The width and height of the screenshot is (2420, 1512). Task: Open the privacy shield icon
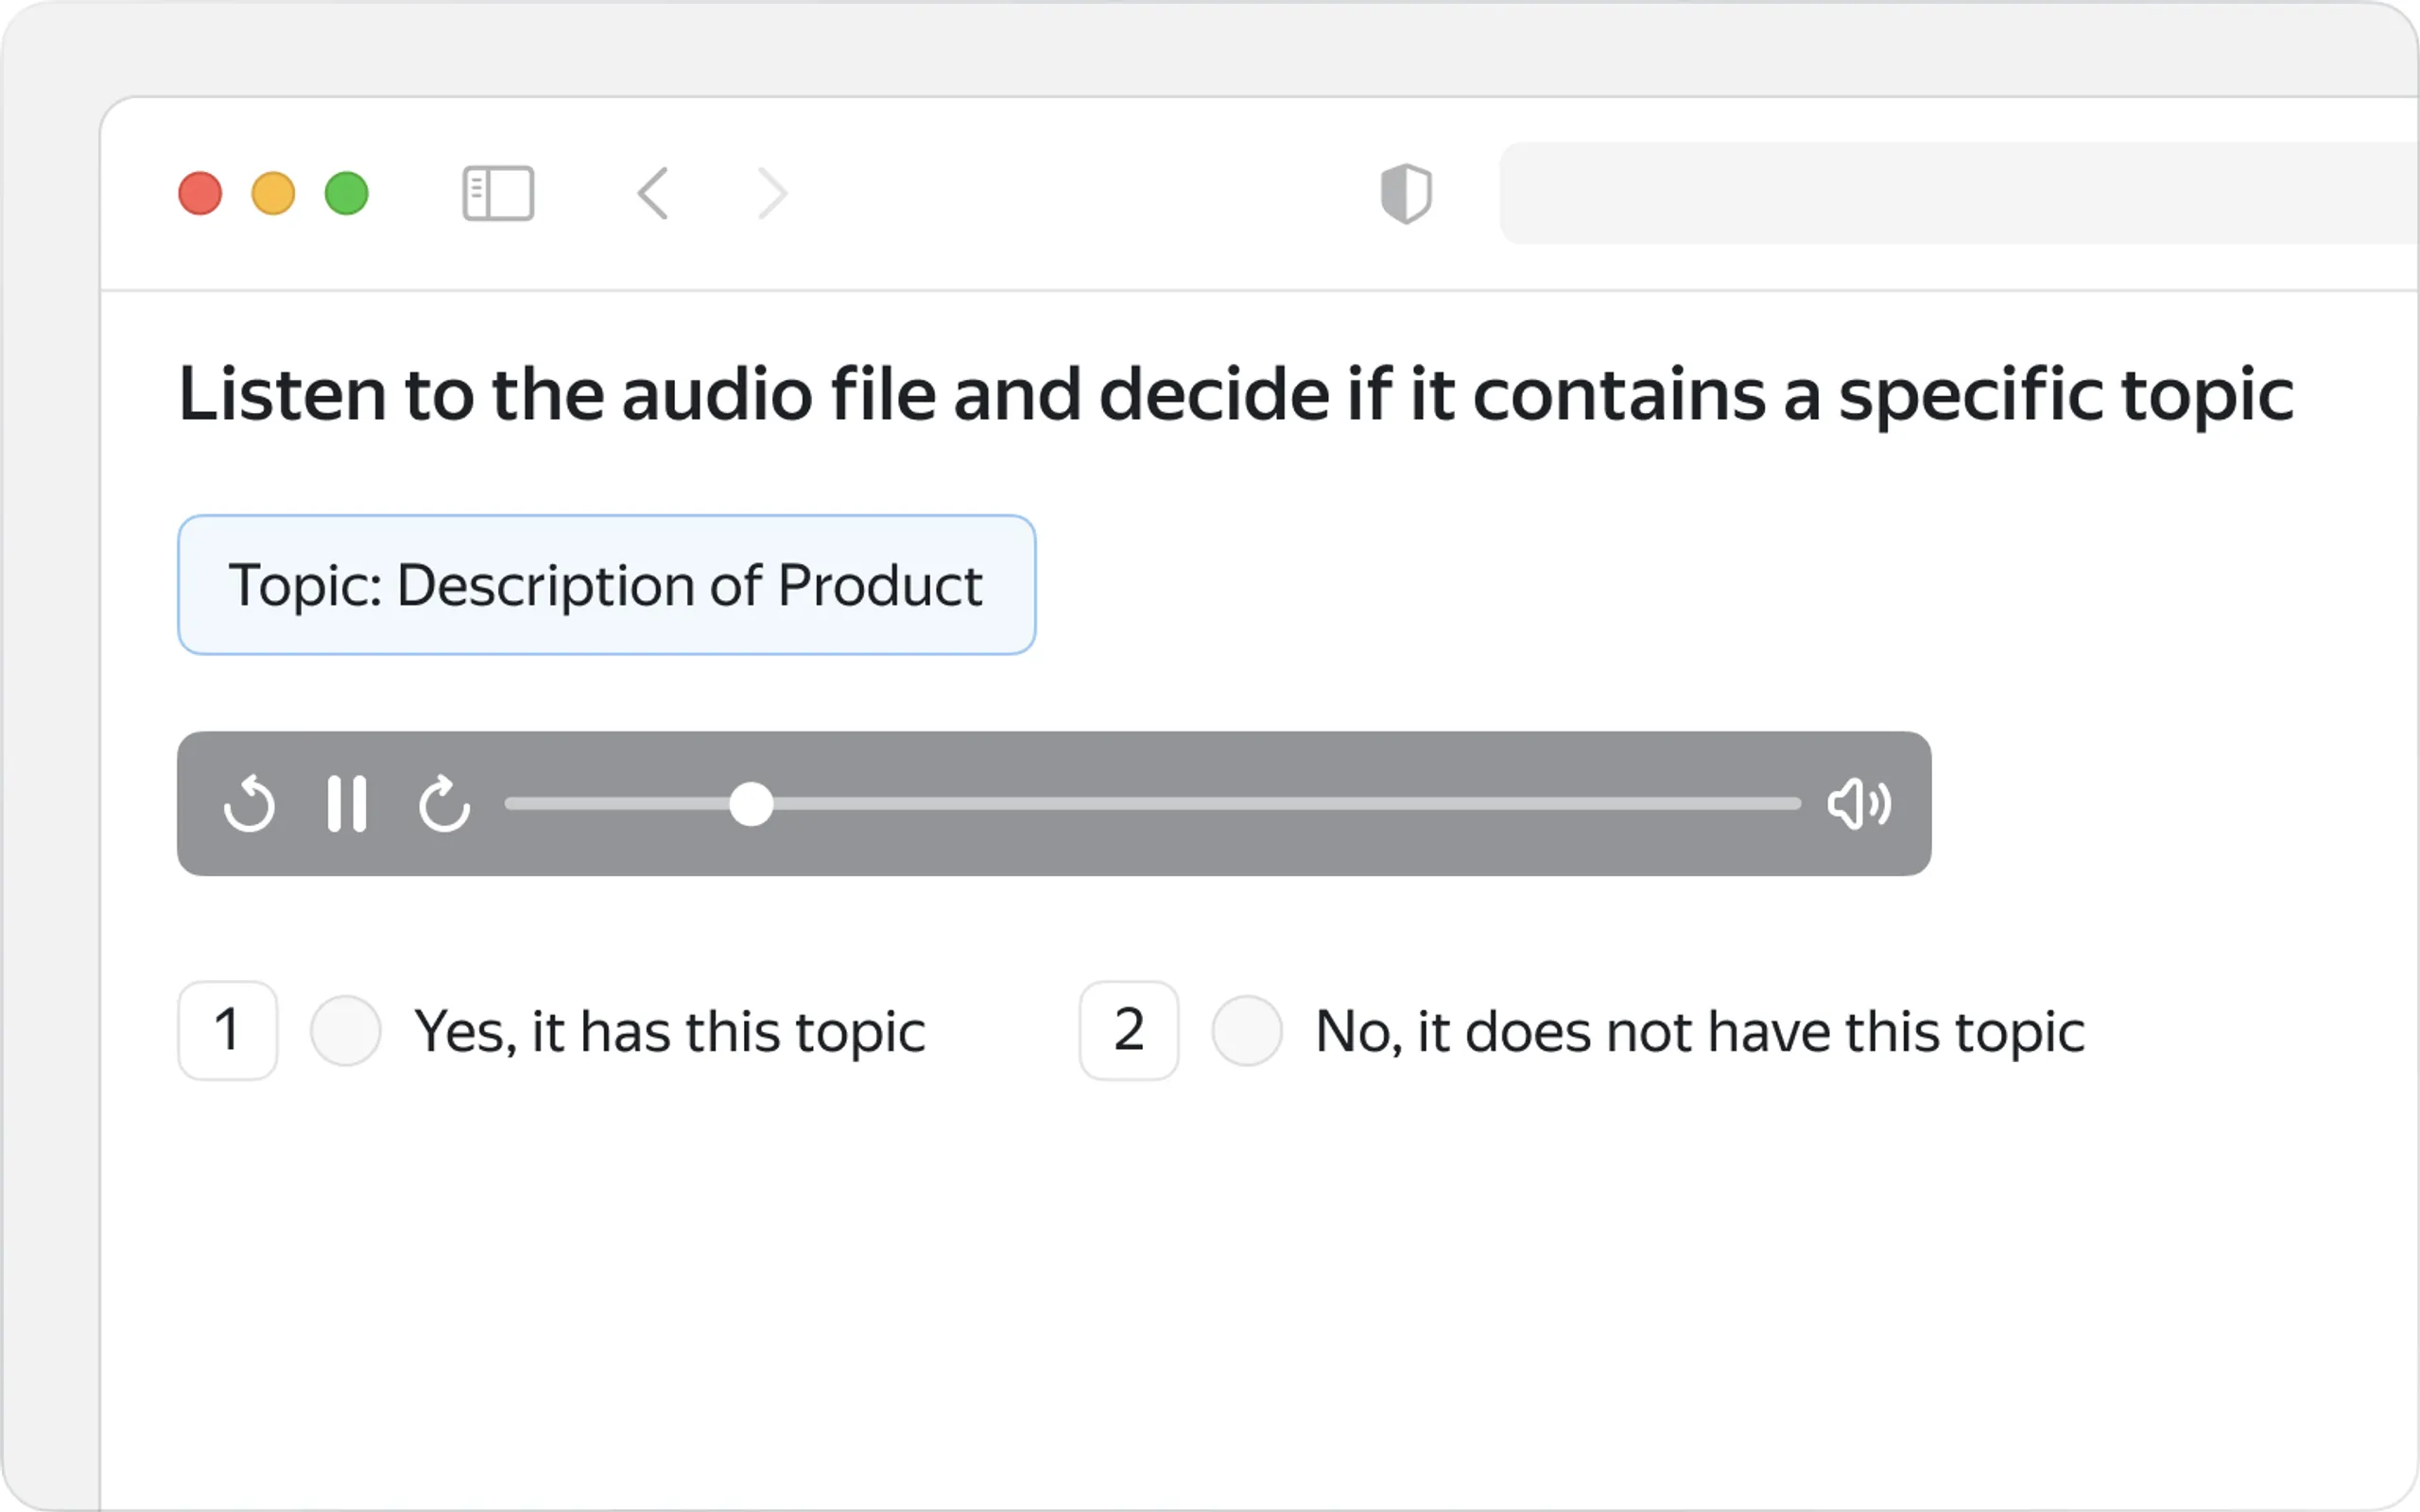click(x=1406, y=193)
